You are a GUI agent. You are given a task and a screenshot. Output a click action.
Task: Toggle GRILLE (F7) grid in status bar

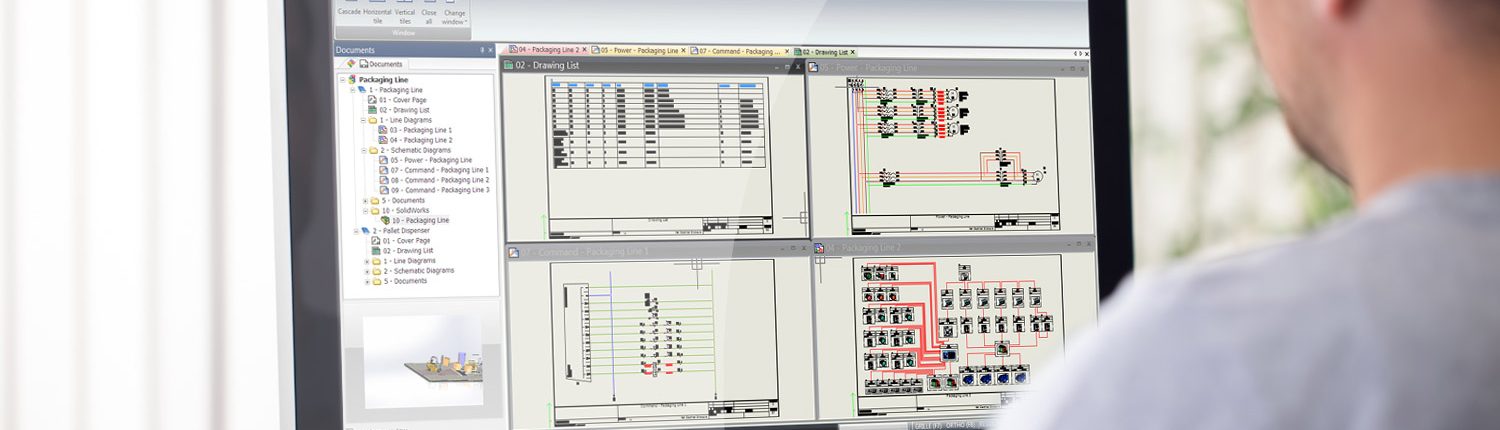coord(927,425)
